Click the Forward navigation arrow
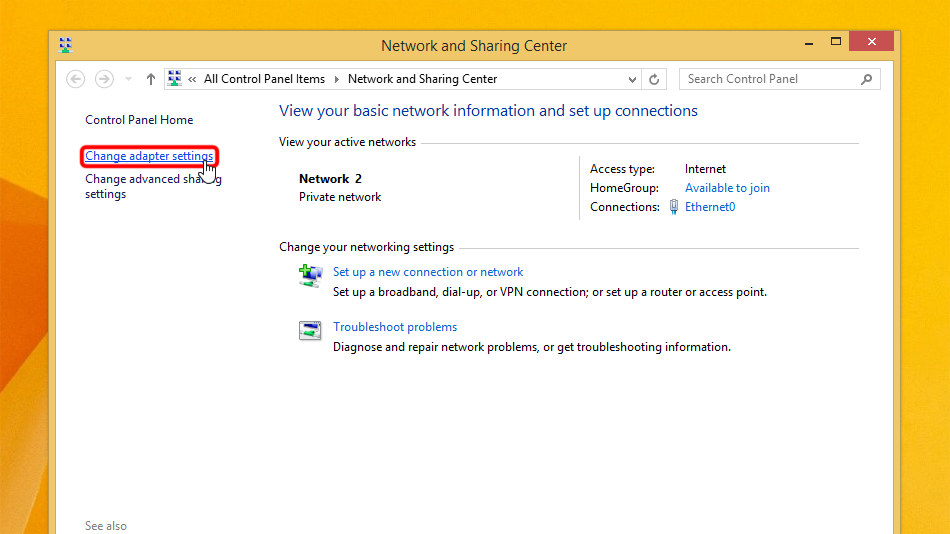The width and height of the screenshot is (950, 534). (x=103, y=79)
